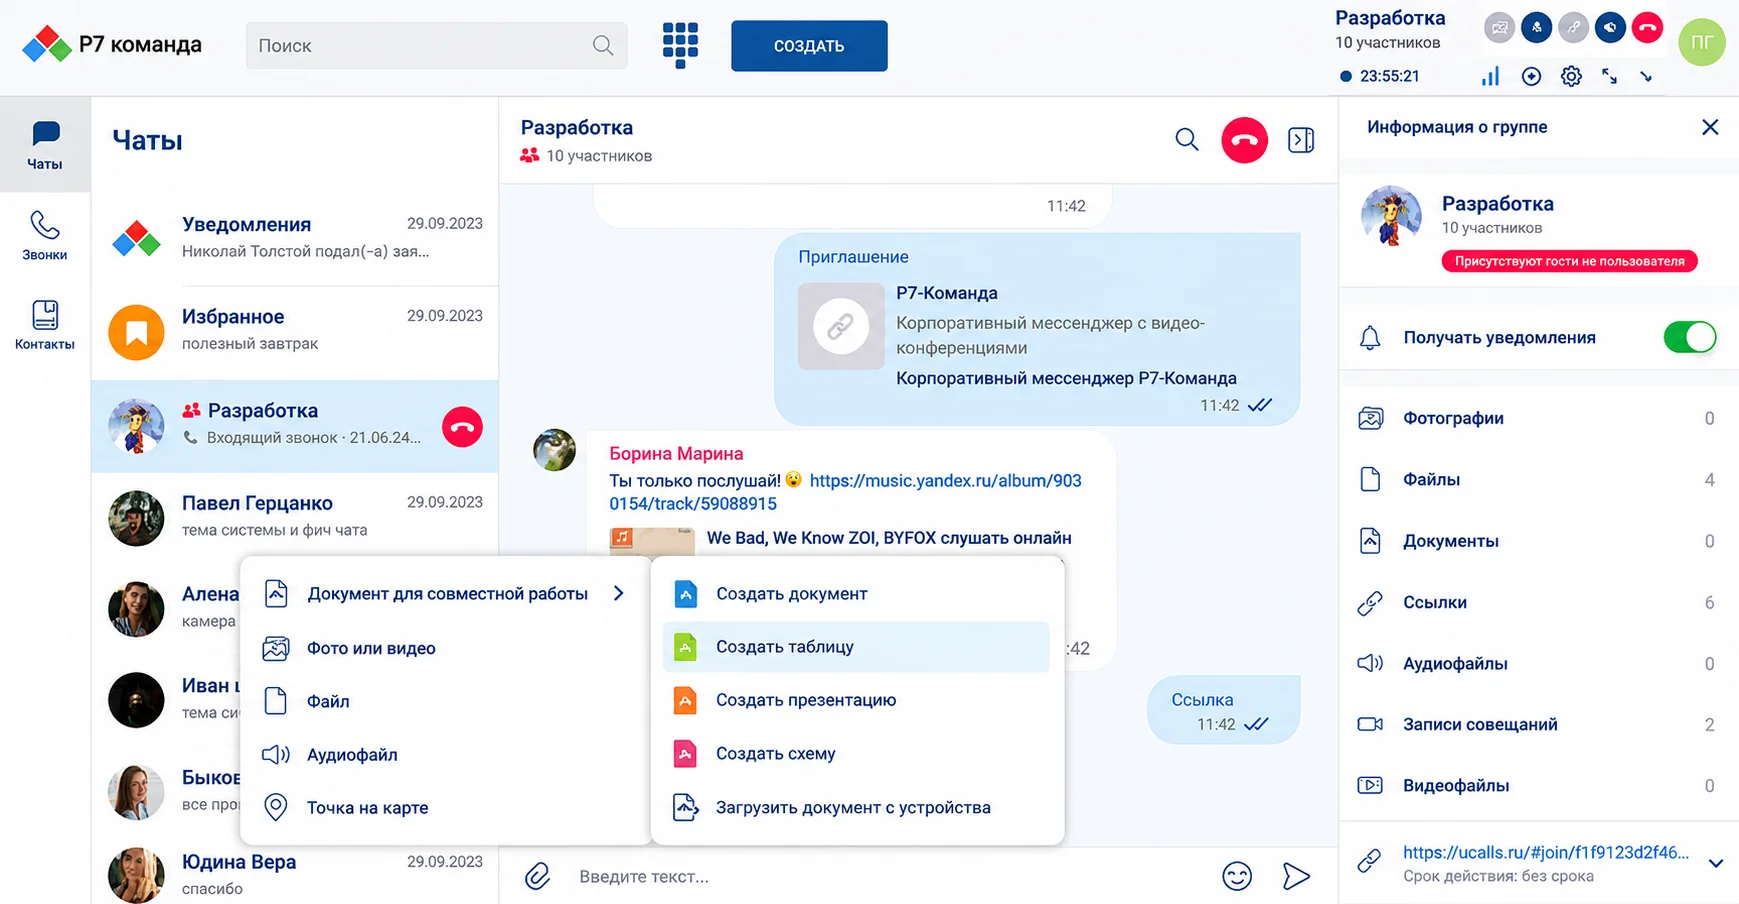Open the Чаты section in the sidebar

[x=44, y=145]
